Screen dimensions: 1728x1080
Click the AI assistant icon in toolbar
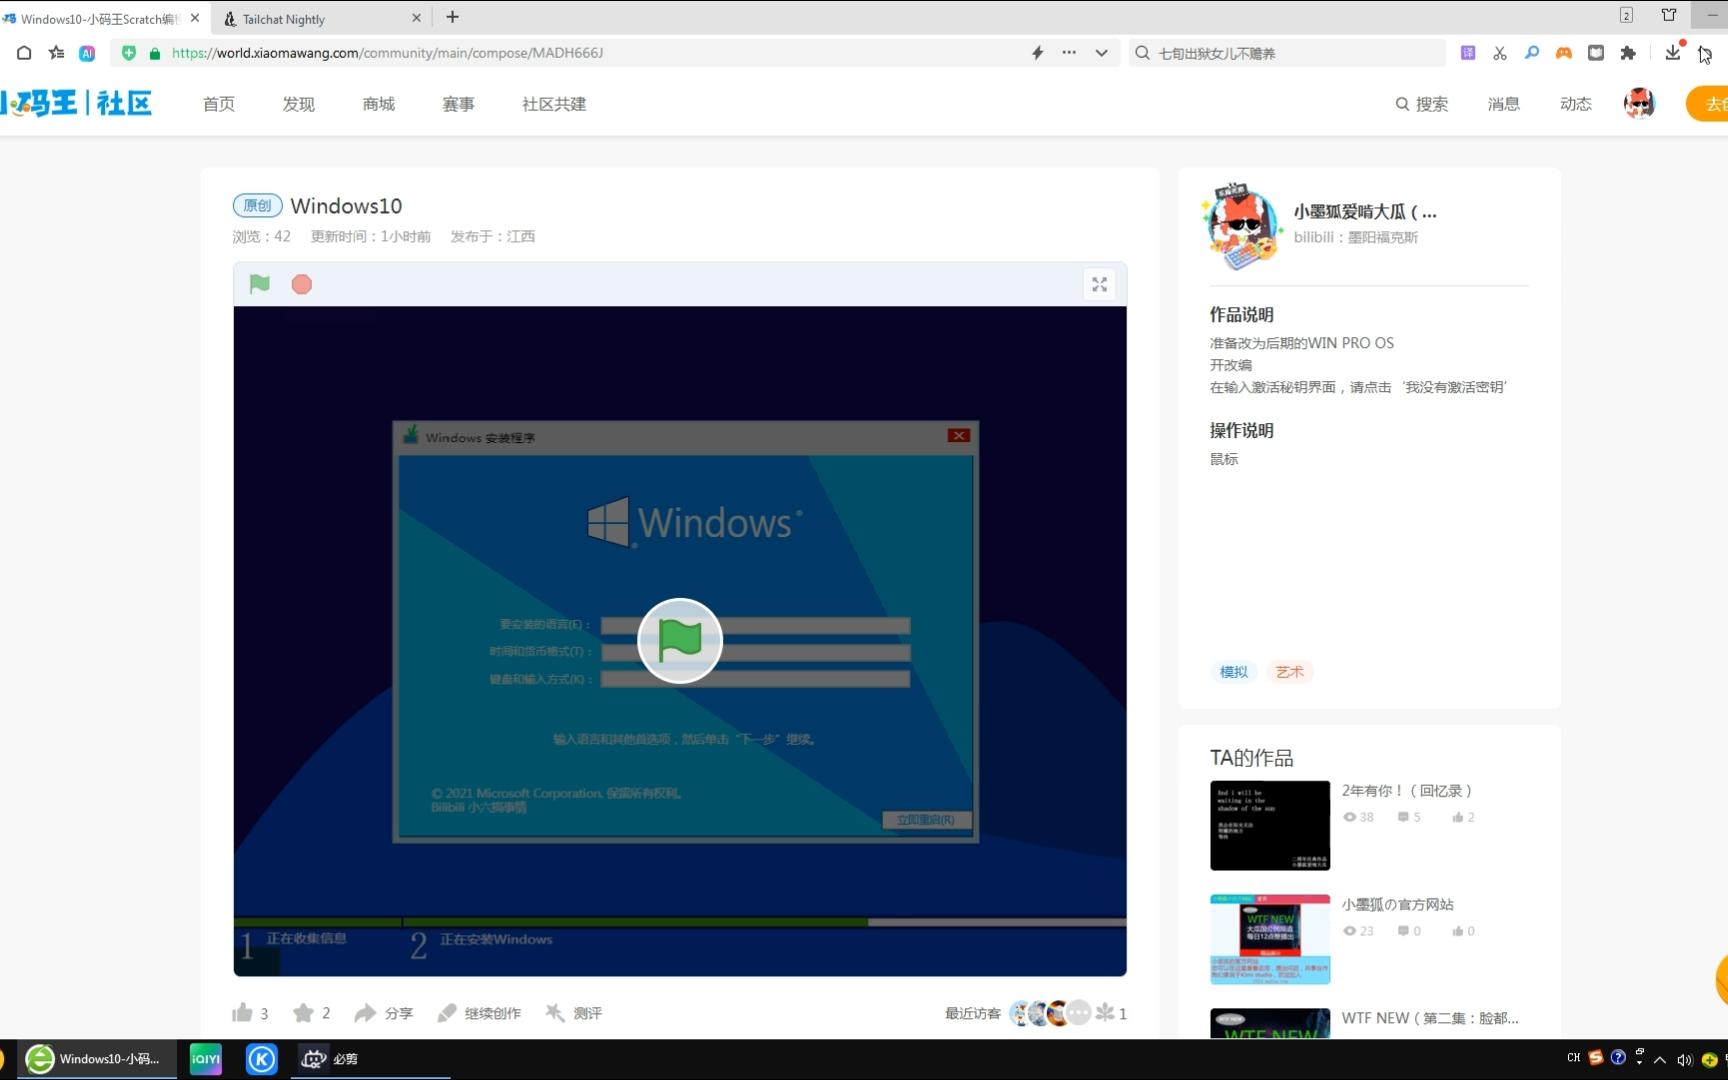click(x=87, y=53)
